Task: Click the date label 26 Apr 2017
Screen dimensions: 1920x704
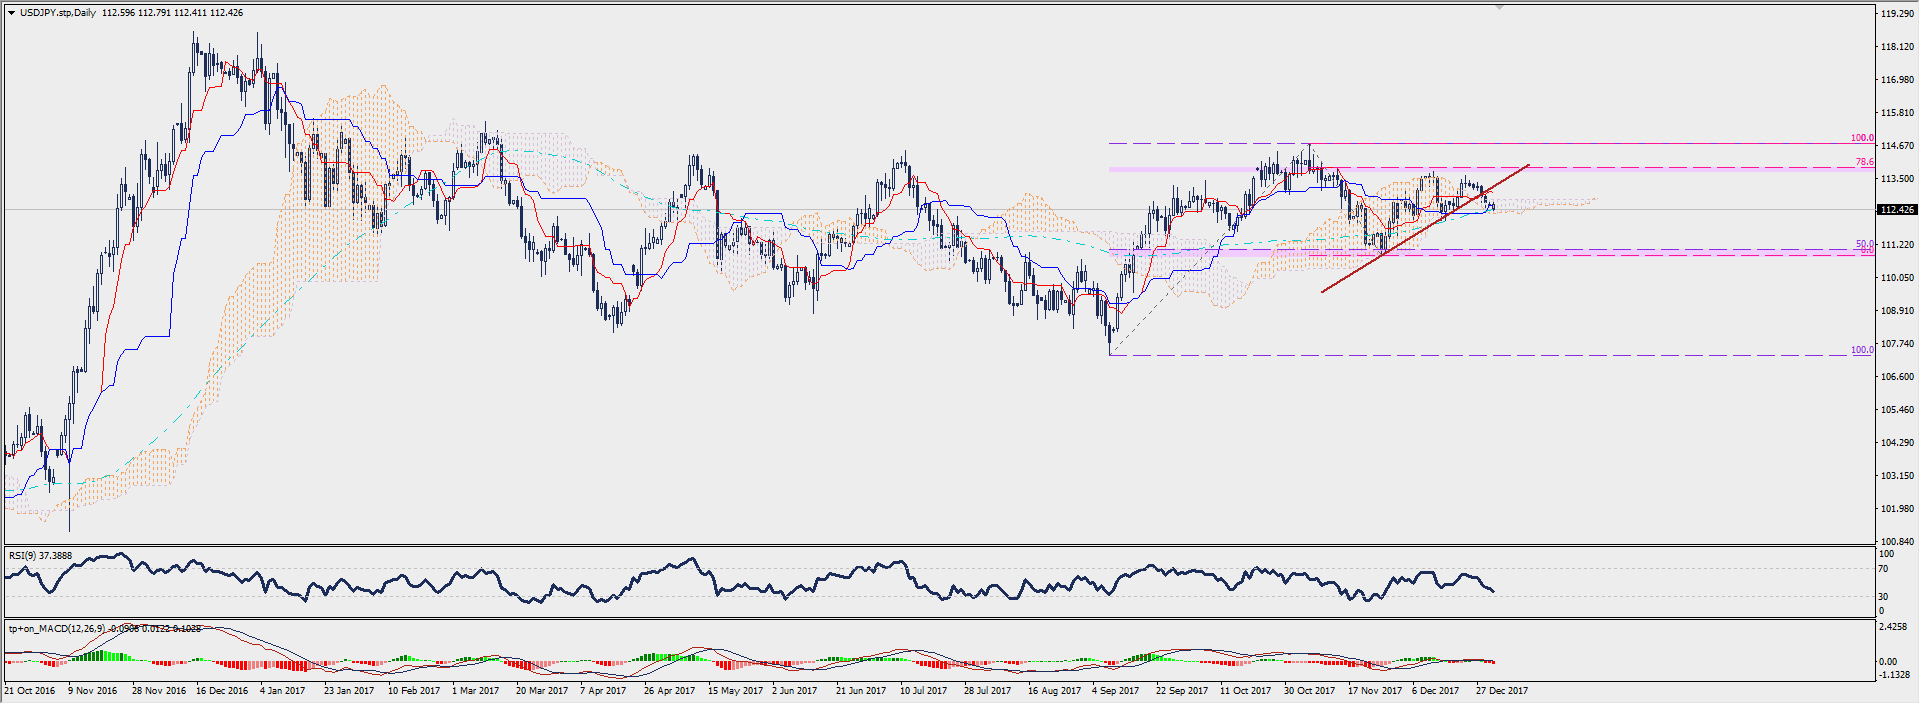Action: tap(669, 691)
